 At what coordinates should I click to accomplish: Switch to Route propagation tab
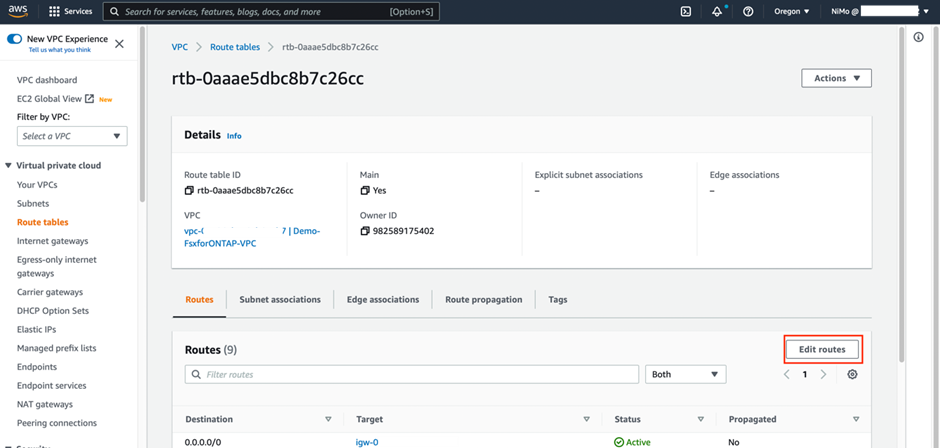[x=484, y=299]
